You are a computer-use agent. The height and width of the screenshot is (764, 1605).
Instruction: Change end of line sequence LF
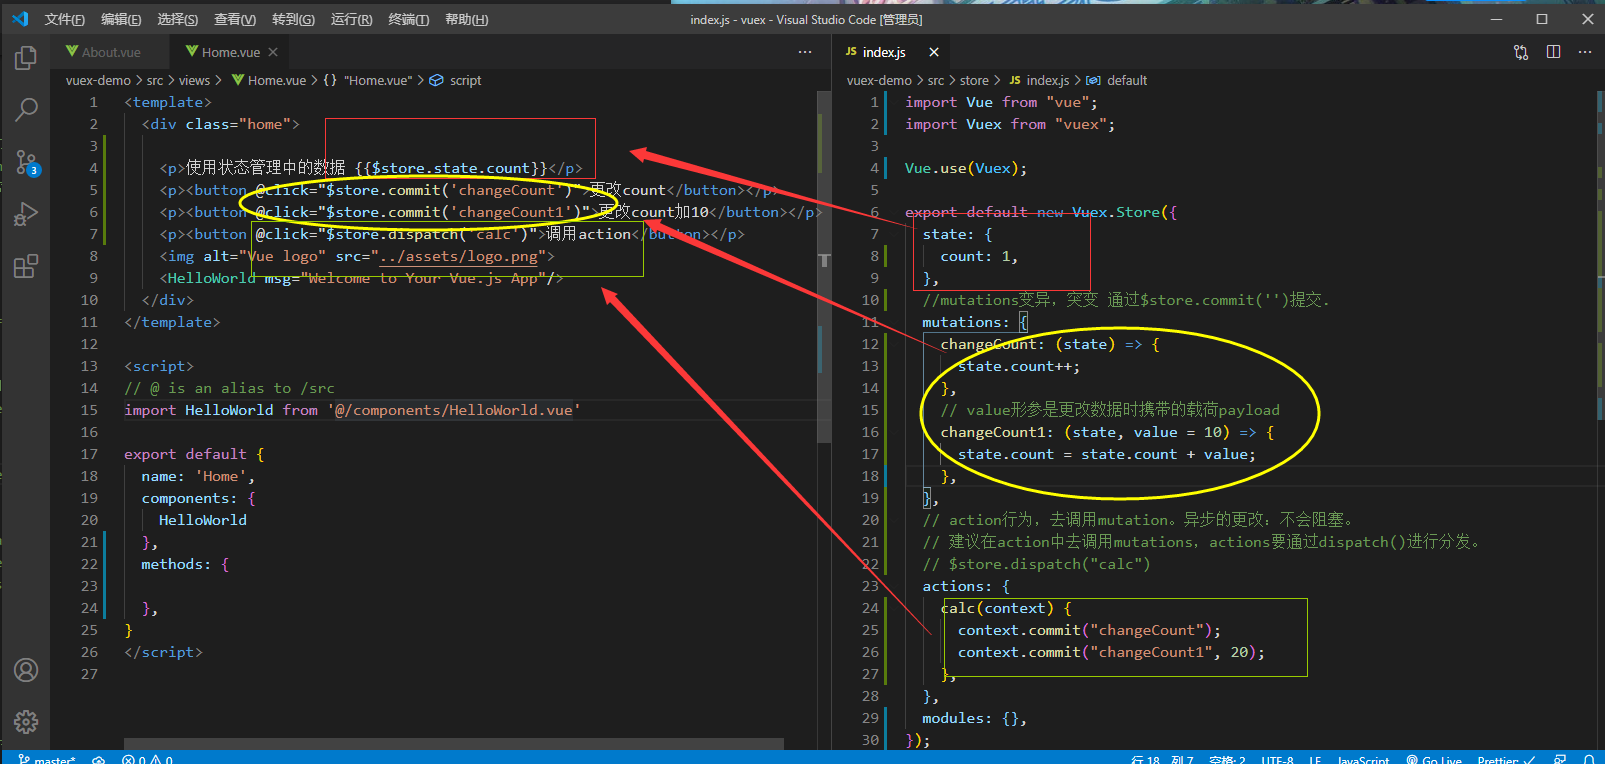[1315, 760]
